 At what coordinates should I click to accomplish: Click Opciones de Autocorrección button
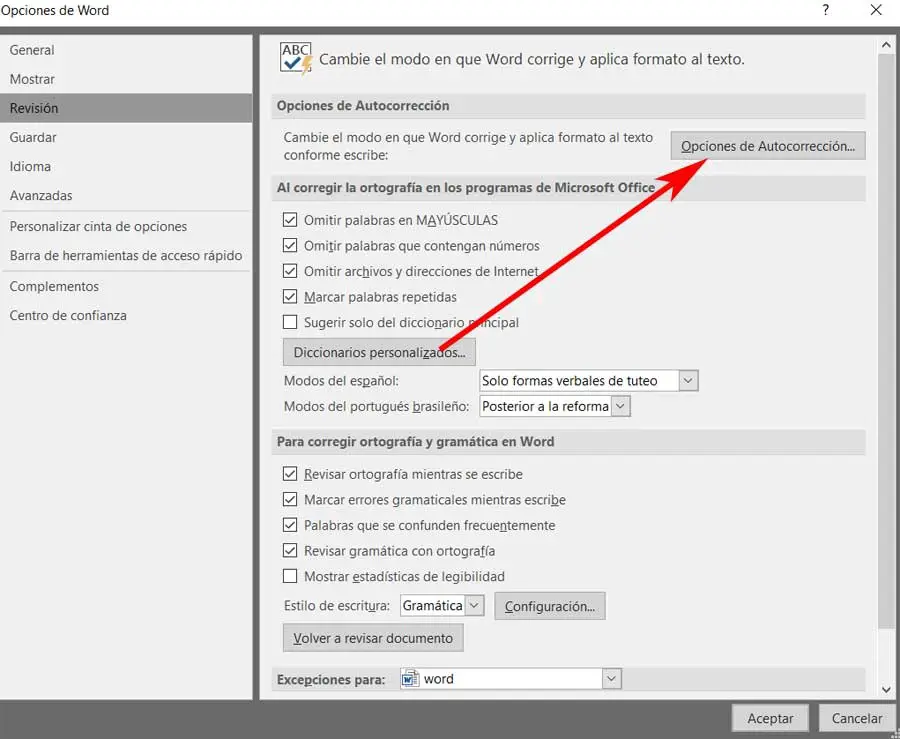coord(768,146)
